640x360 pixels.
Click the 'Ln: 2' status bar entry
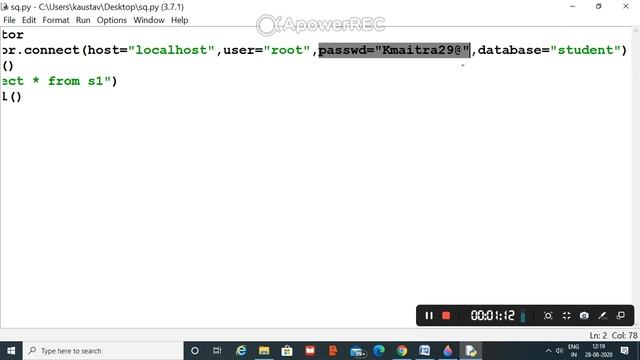(x=598, y=336)
